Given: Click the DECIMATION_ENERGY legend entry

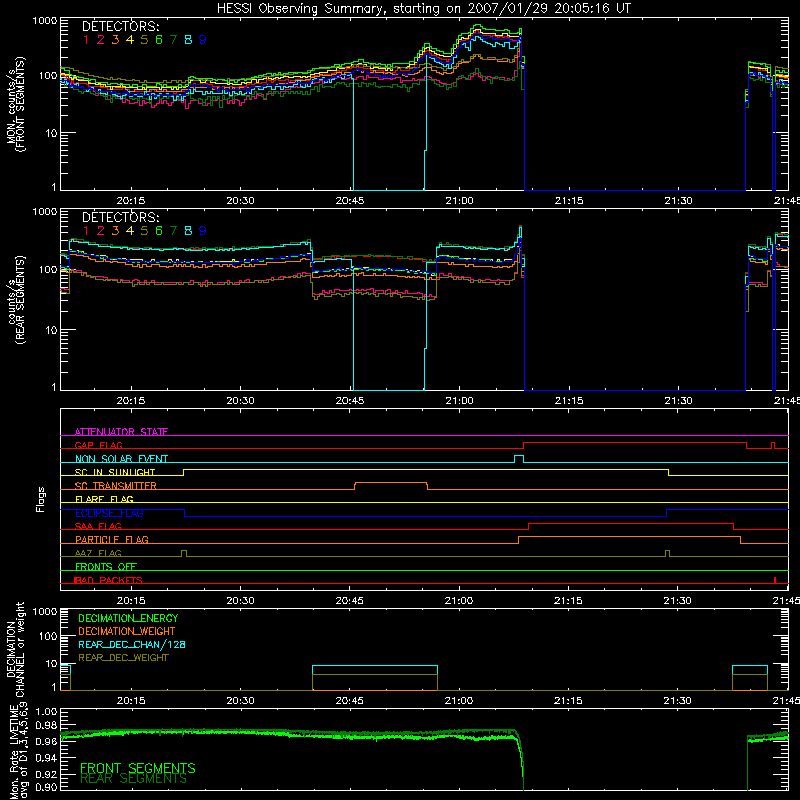Looking at the screenshot, I should pyautogui.click(x=128, y=618).
